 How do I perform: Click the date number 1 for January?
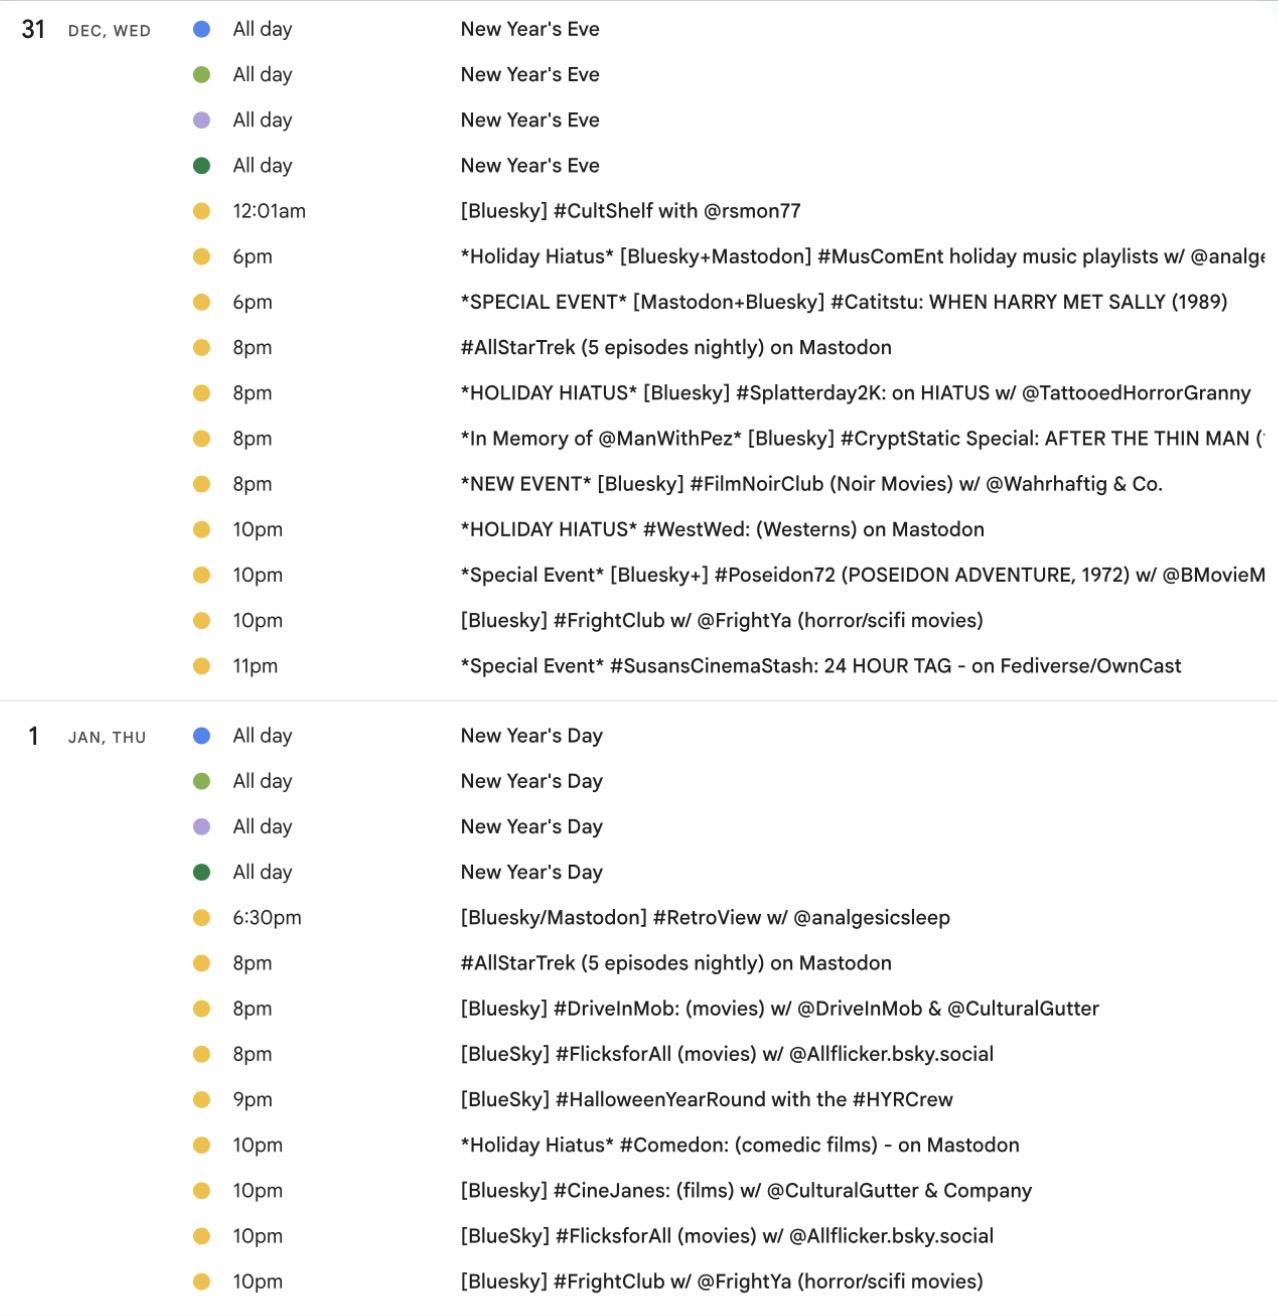click(x=33, y=737)
